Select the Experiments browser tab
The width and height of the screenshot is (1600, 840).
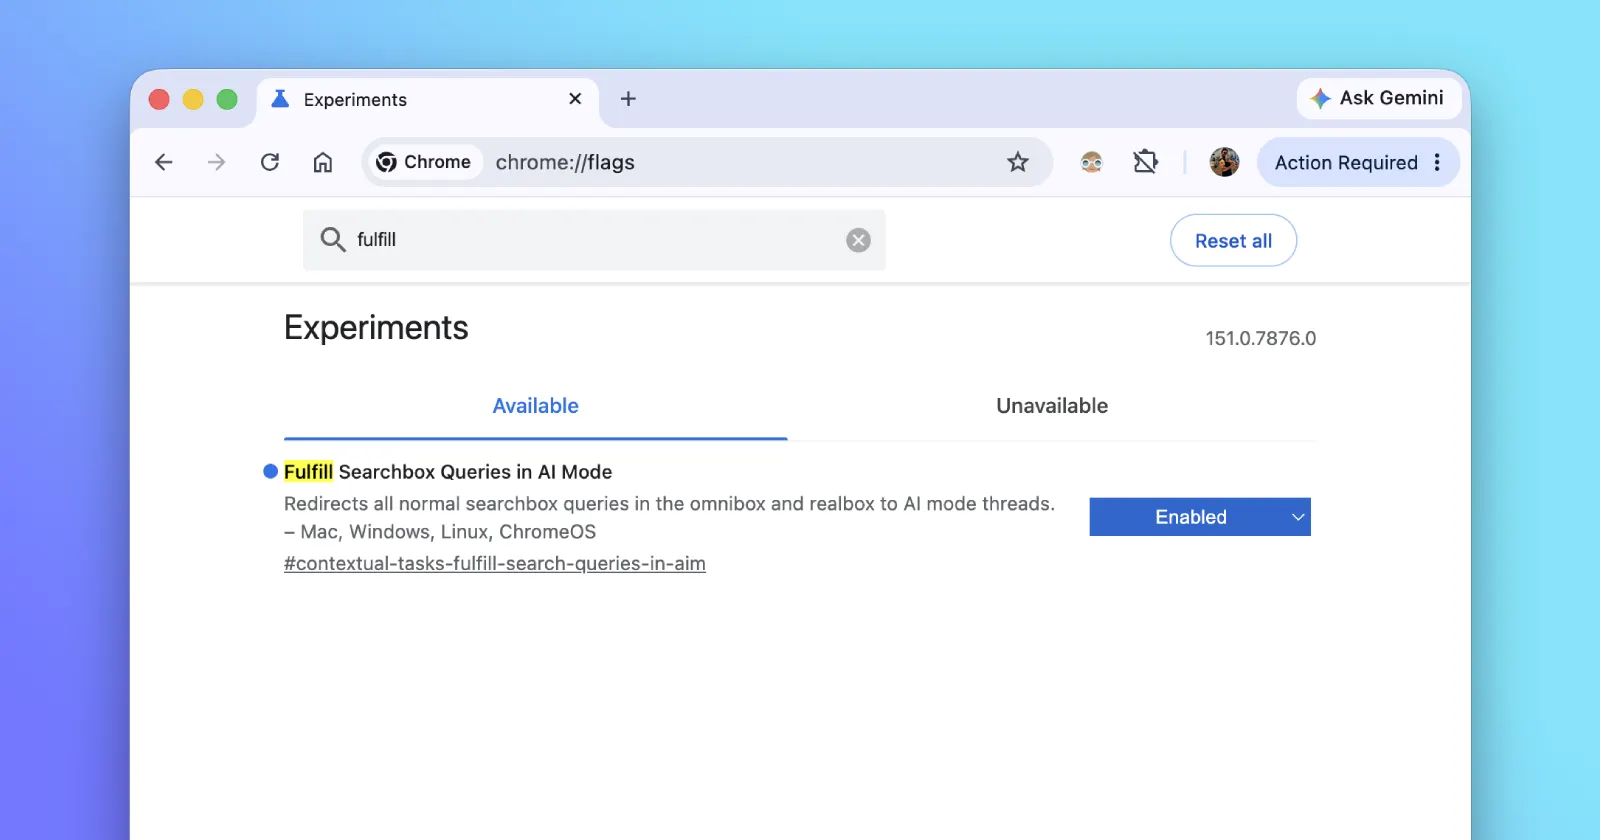click(428, 100)
